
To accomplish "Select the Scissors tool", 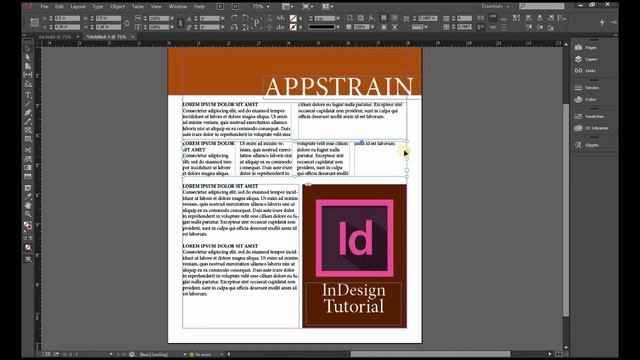I will (28, 150).
